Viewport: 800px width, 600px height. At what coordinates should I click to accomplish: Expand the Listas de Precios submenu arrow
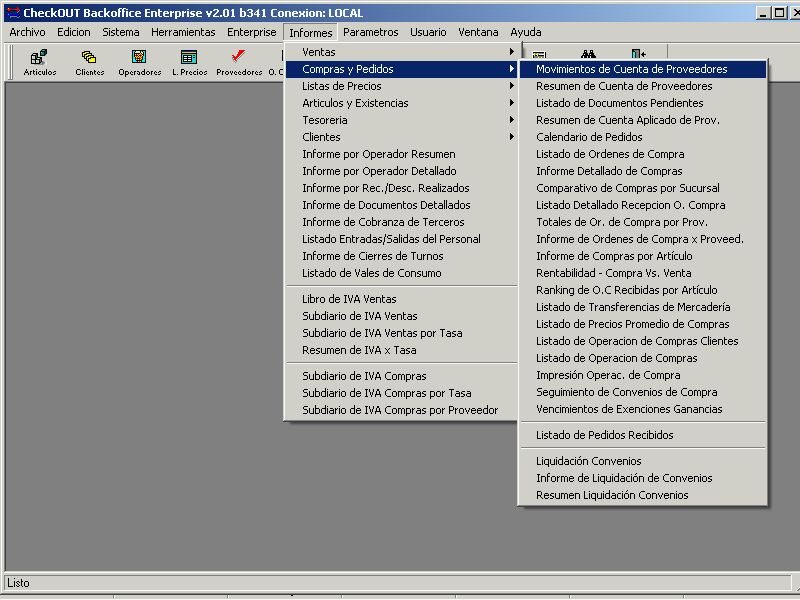pyautogui.click(x=511, y=86)
